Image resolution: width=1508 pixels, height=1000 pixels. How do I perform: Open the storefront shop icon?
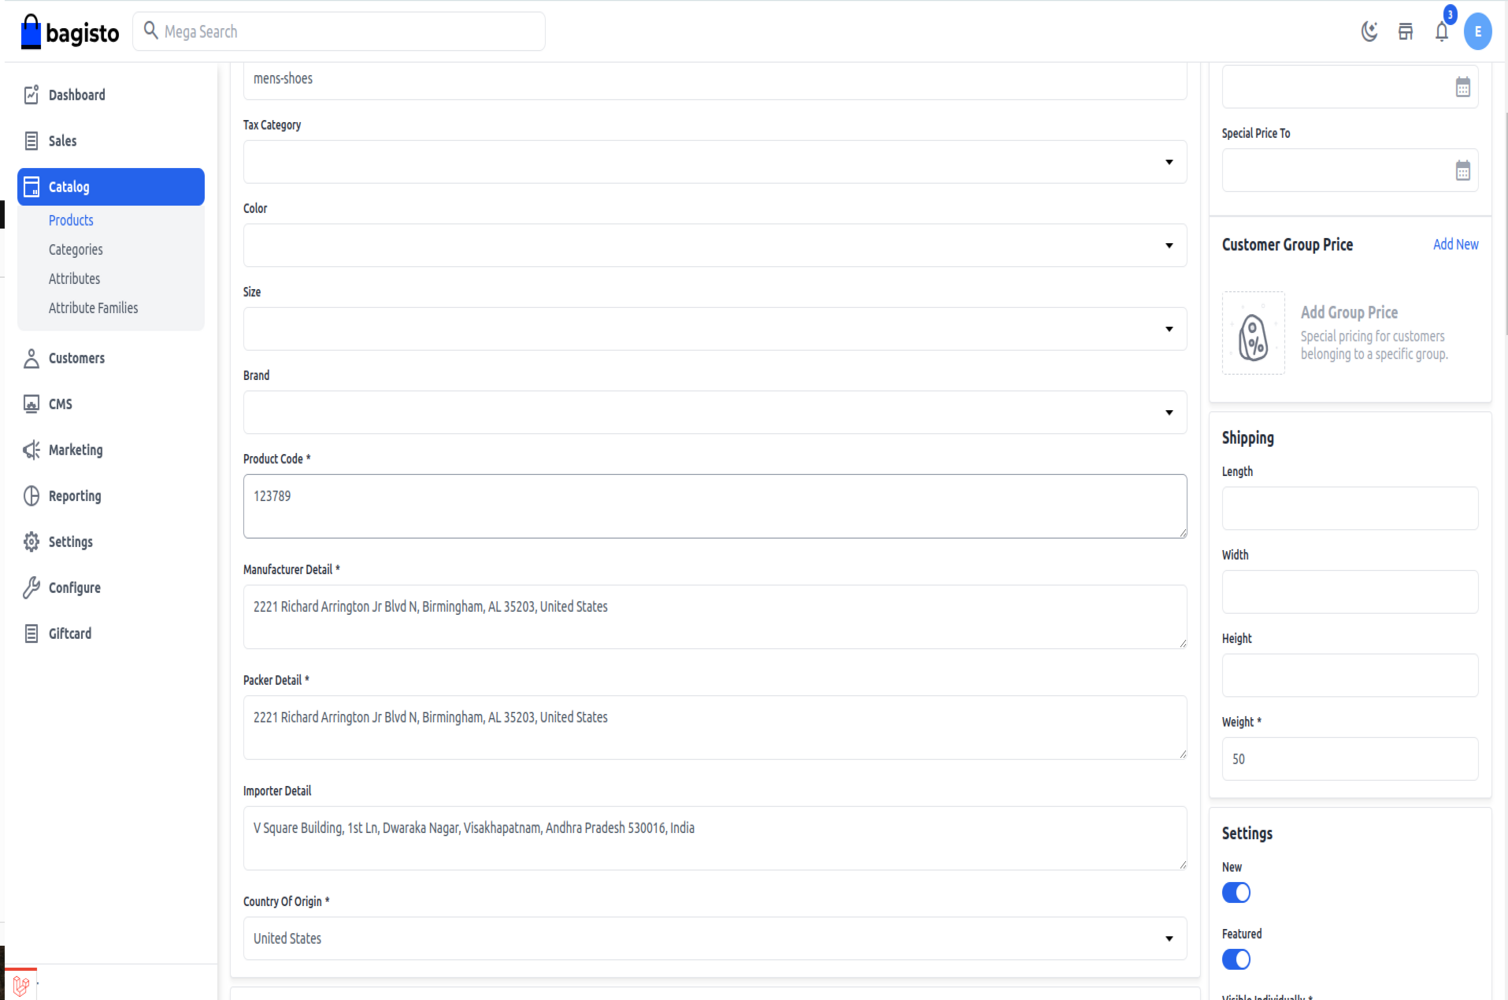1405,32
